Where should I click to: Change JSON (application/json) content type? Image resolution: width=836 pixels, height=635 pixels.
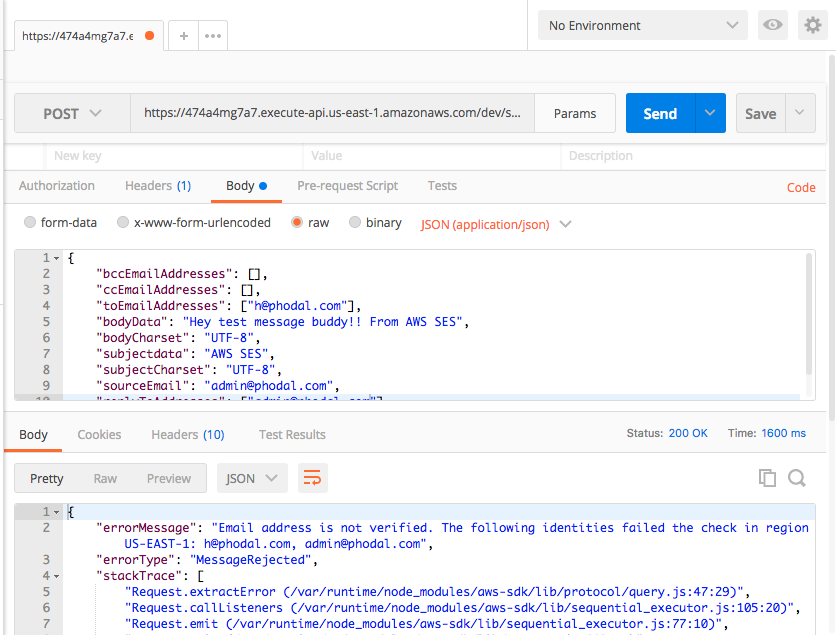[496, 224]
